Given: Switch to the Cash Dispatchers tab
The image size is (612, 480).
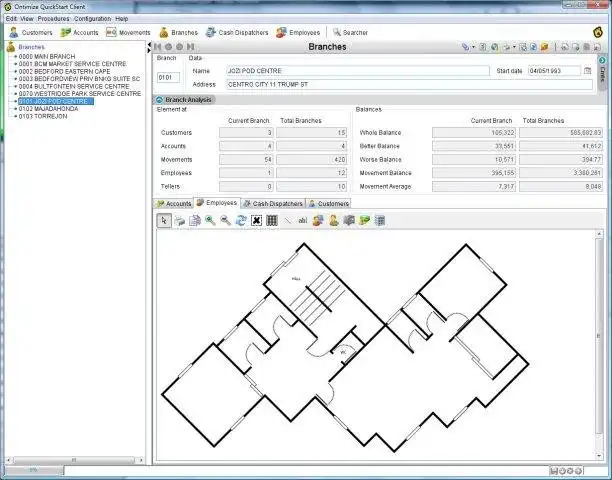Looking at the screenshot, I should point(273,204).
